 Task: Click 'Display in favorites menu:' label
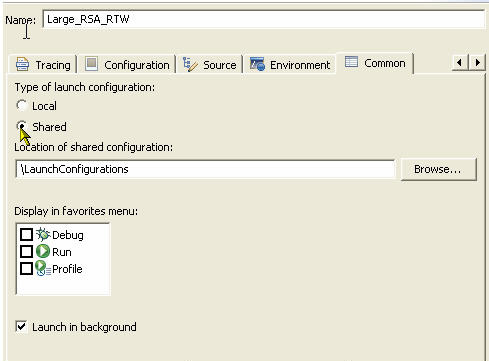point(76,211)
